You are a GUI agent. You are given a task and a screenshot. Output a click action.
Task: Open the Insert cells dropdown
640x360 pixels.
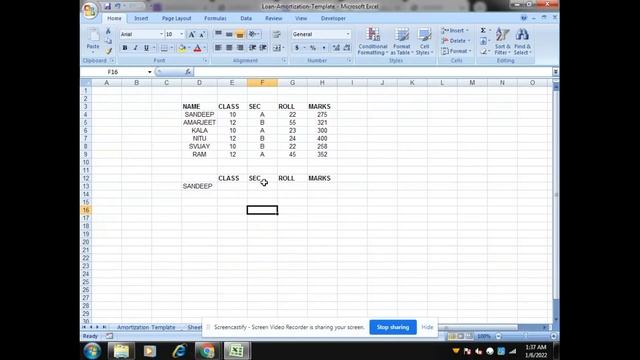point(456,31)
